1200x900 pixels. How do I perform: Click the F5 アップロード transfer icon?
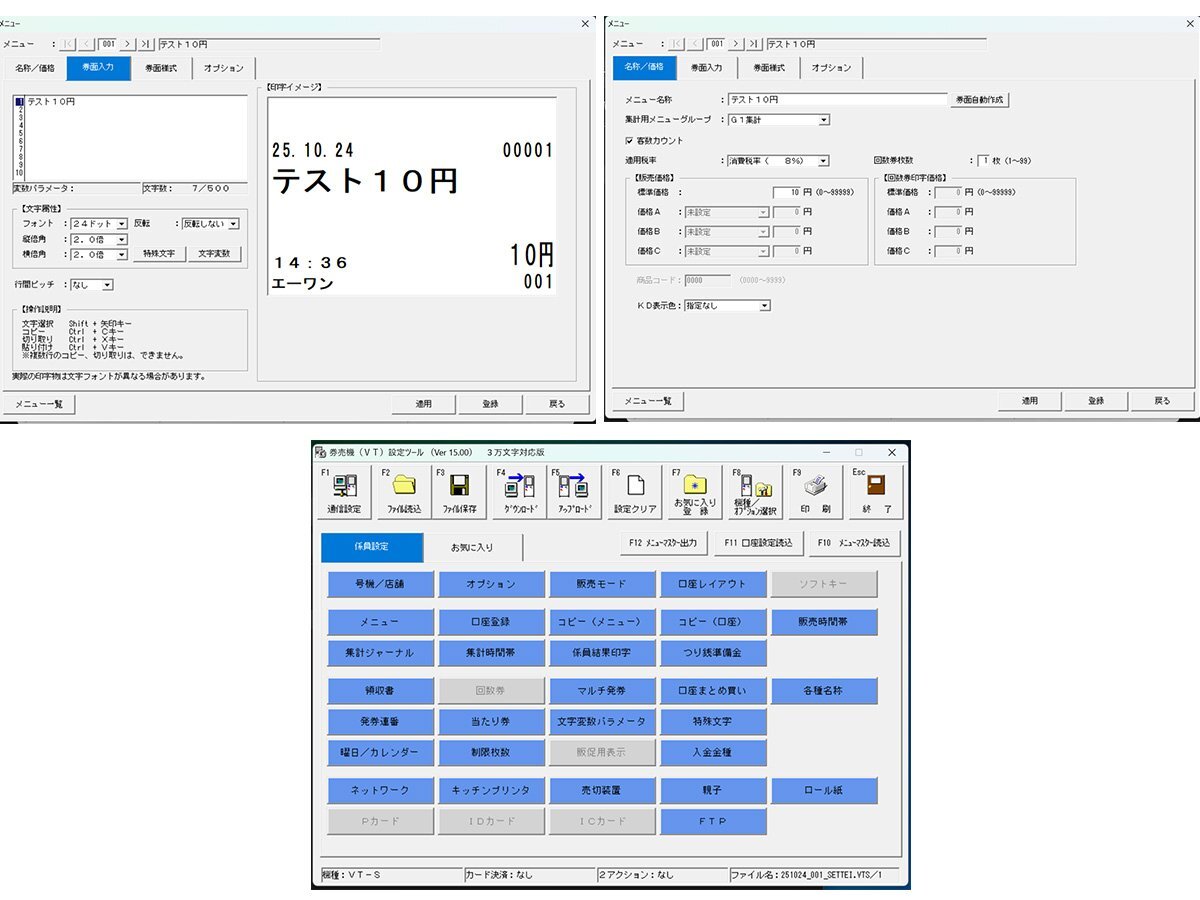[x=575, y=492]
